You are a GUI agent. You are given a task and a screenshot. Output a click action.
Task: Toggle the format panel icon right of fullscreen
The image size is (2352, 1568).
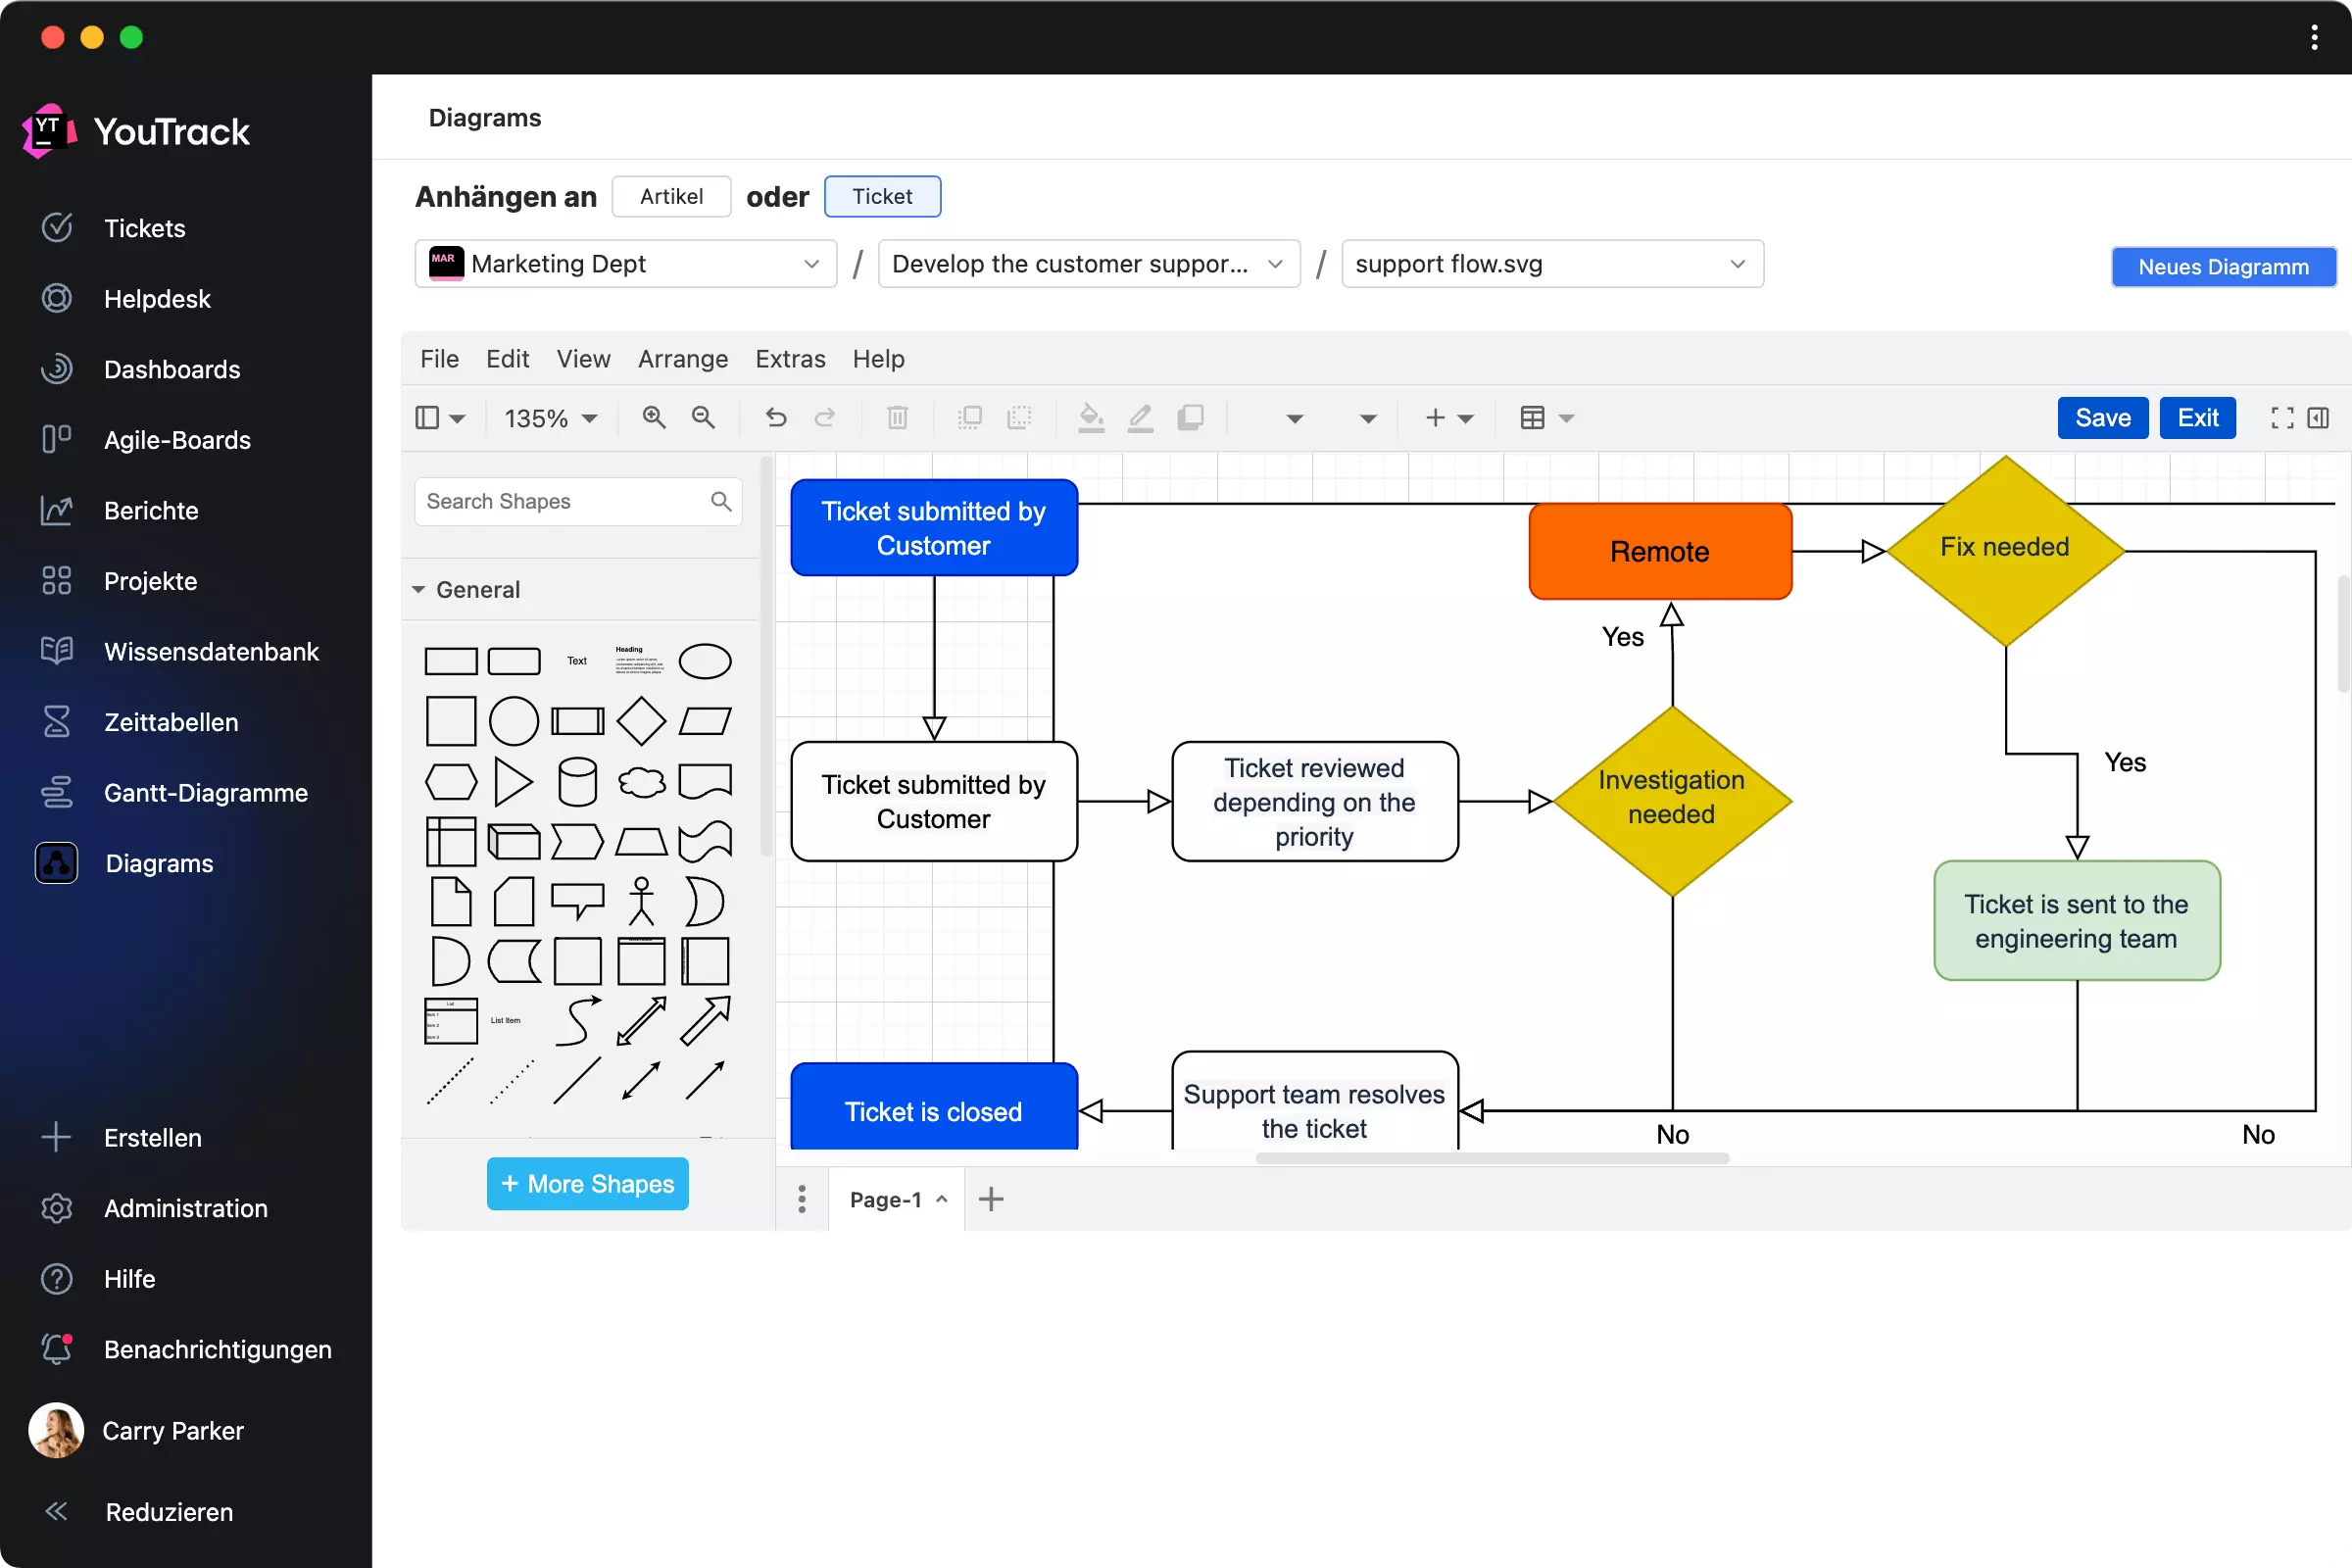(x=2318, y=418)
